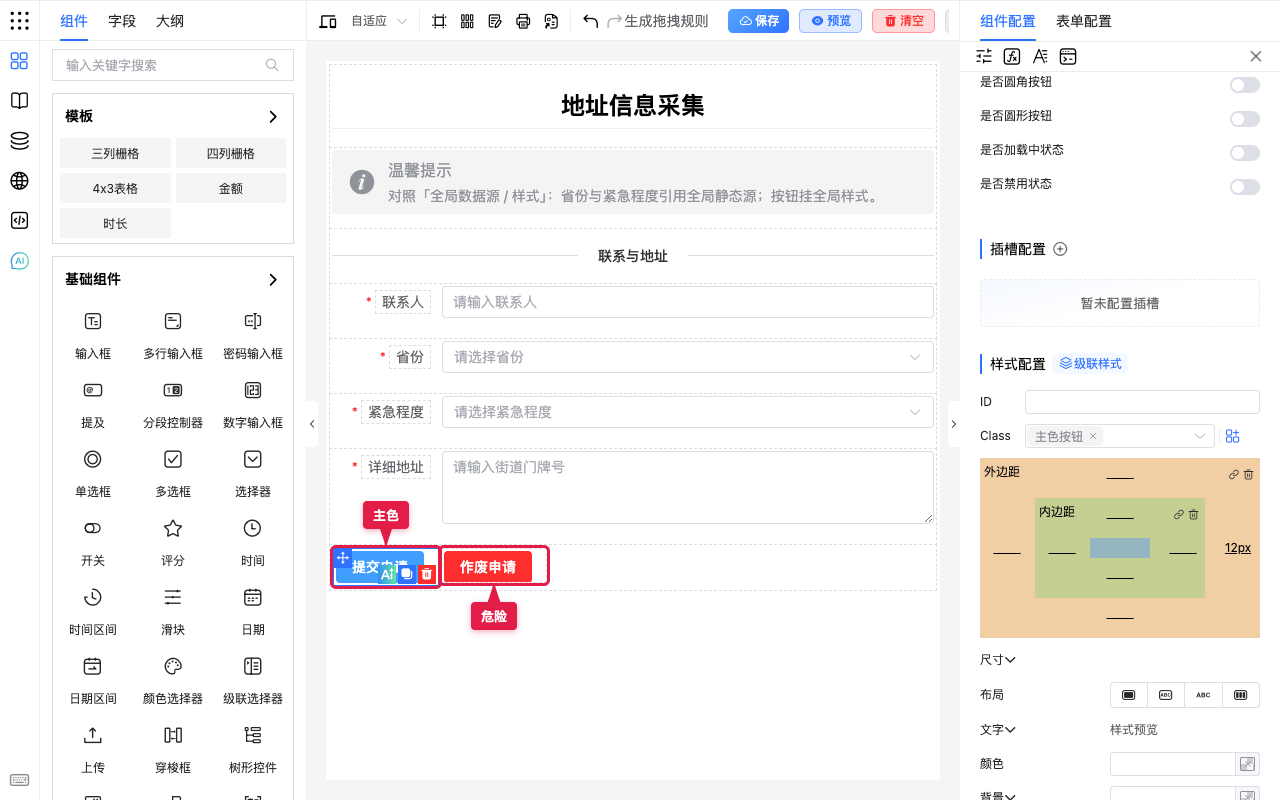
Task: Delete the selected 提交申请 button via red trash icon
Action: pyautogui.click(x=426, y=574)
